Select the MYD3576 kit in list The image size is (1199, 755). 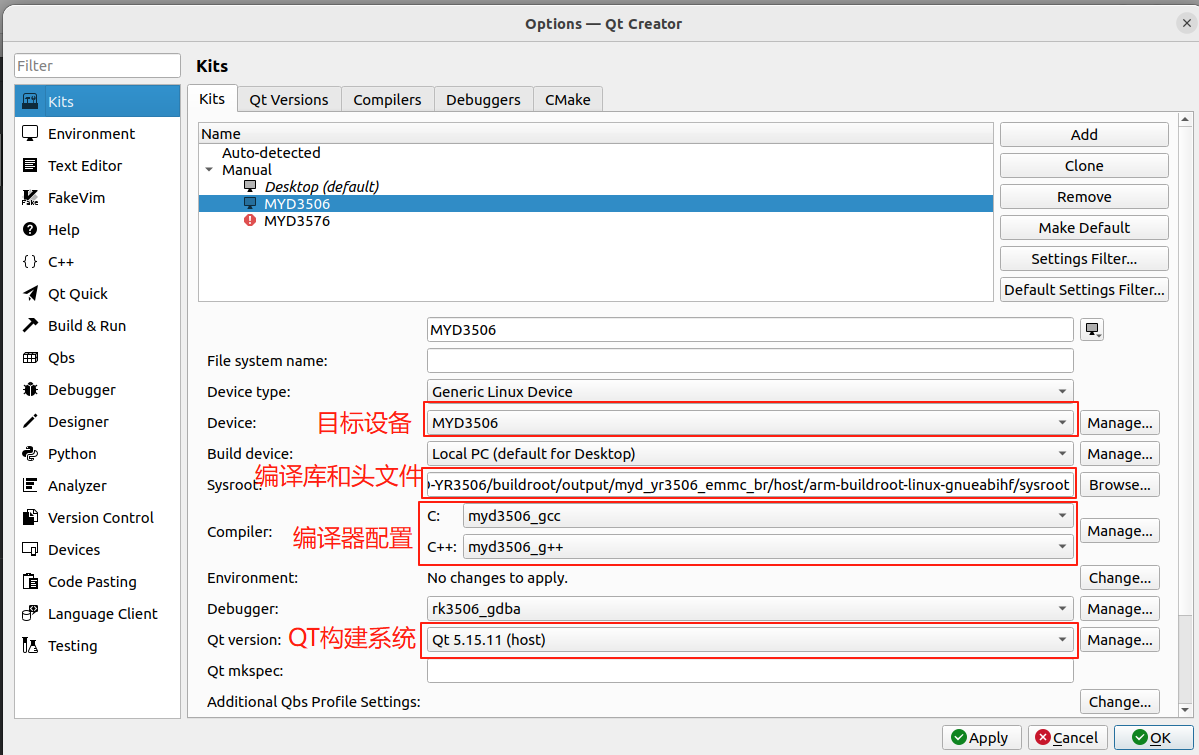click(596, 221)
